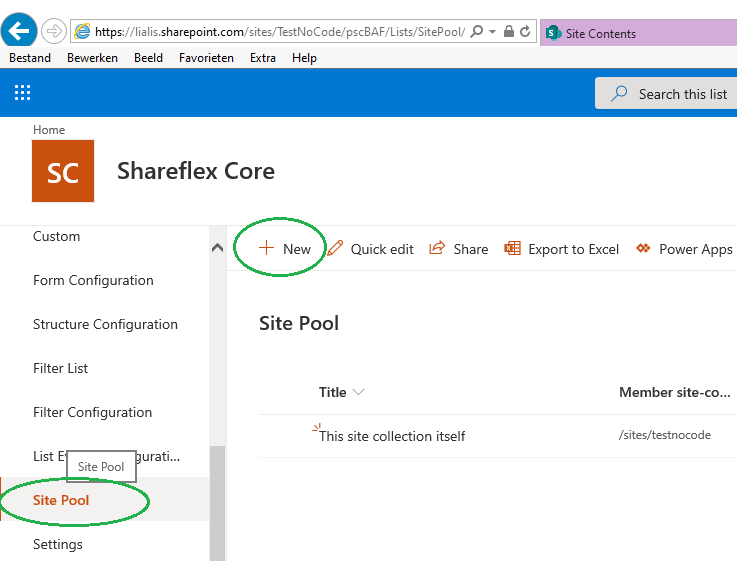Open the Member site-co… column header menu
This screenshot has height=561, width=737.
click(674, 392)
